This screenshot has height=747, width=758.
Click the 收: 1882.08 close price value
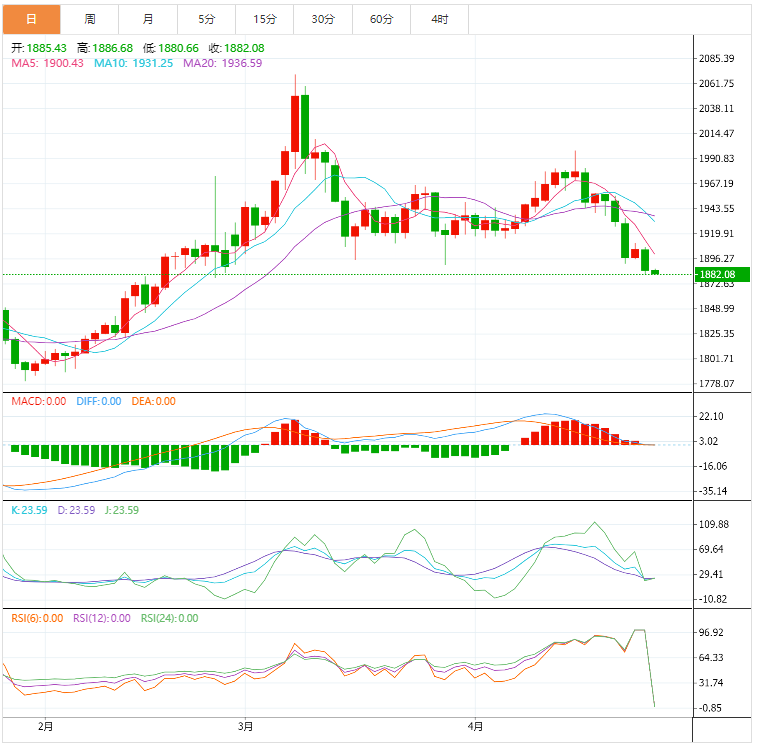click(x=236, y=48)
